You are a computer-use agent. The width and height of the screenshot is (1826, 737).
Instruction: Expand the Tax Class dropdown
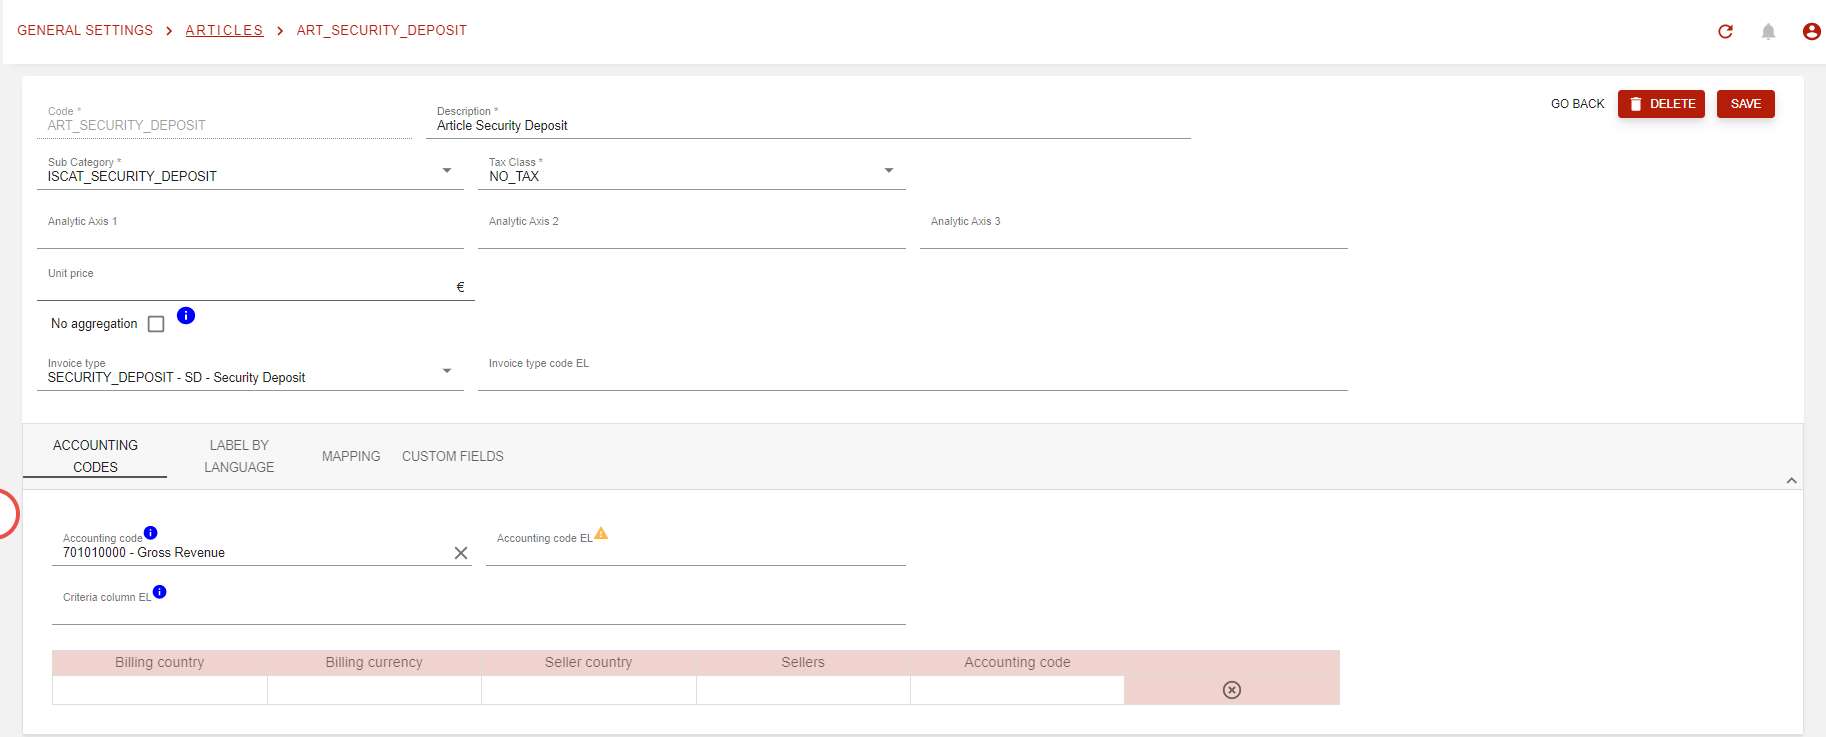[889, 171]
